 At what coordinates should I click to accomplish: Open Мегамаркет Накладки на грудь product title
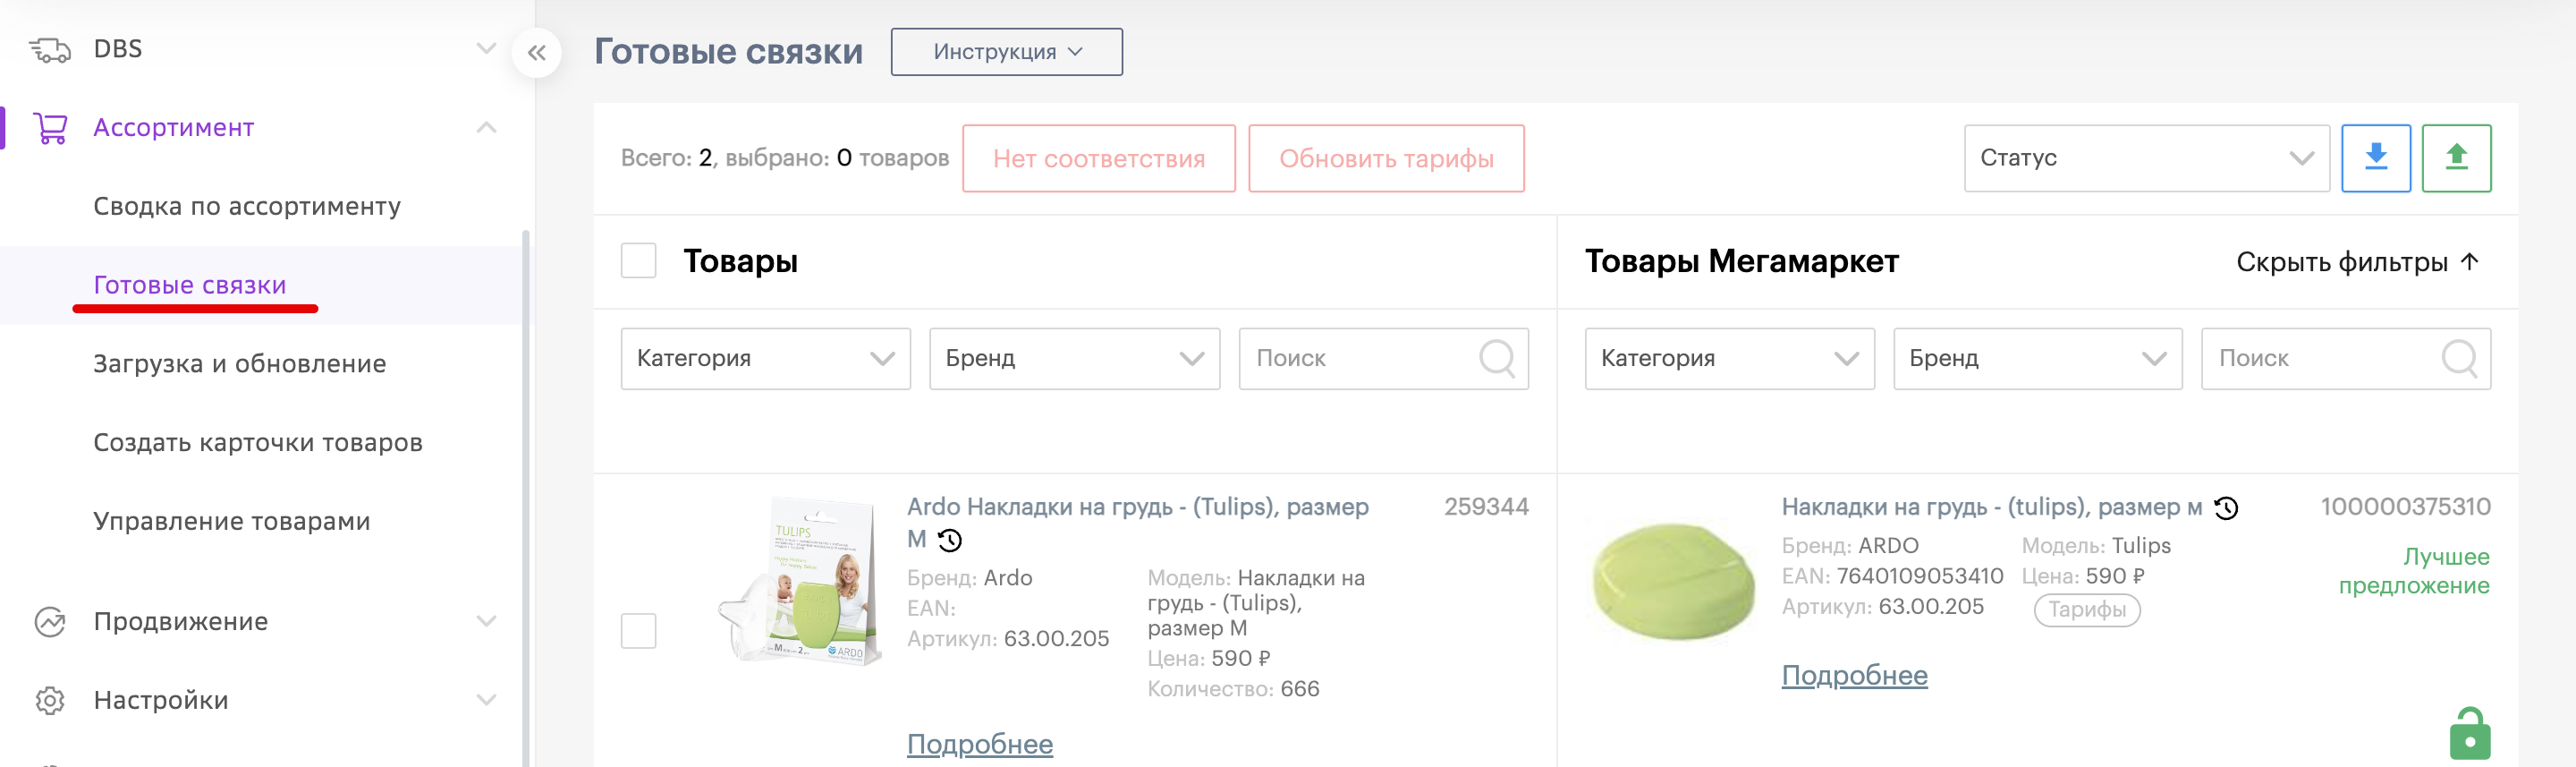(x=1992, y=507)
